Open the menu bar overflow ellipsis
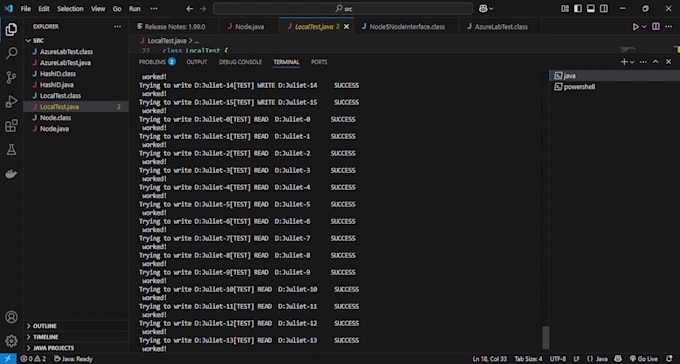680x364 pixels. 154,9
